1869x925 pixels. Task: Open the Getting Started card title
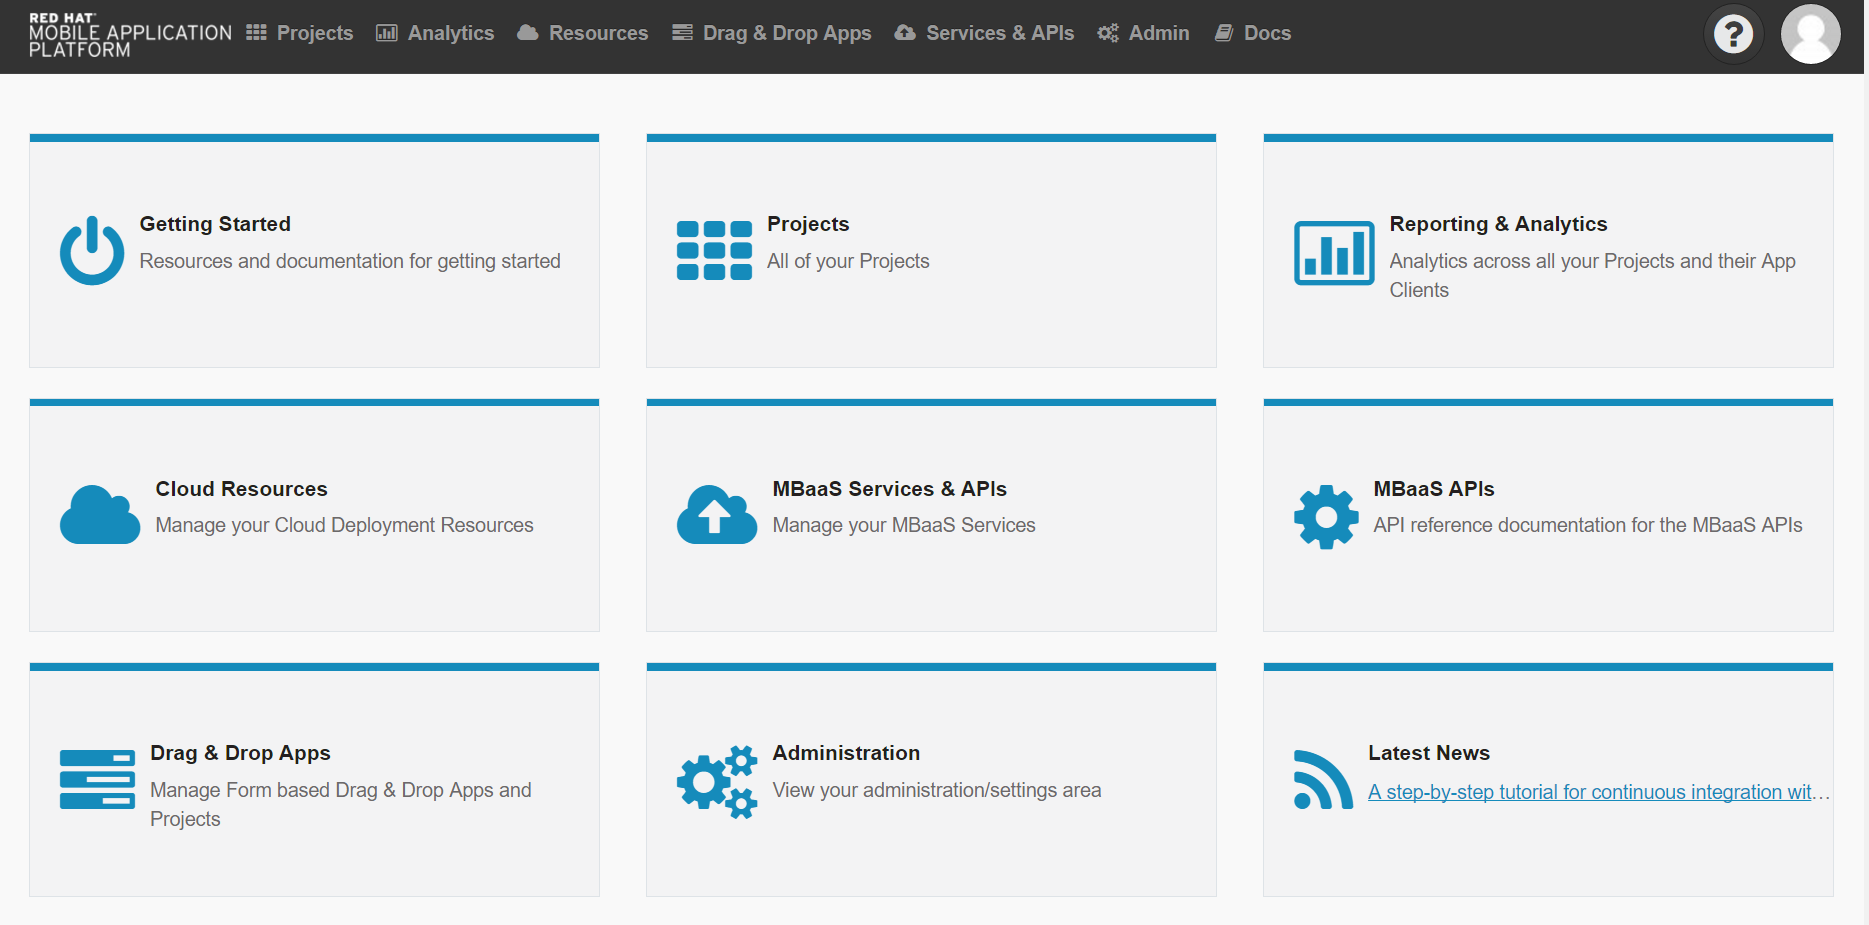point(215,224)
